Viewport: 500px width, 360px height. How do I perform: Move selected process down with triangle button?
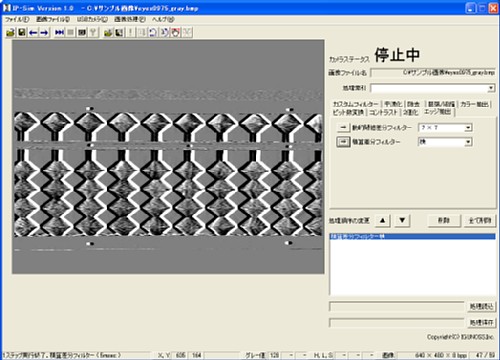click(402, 220)
